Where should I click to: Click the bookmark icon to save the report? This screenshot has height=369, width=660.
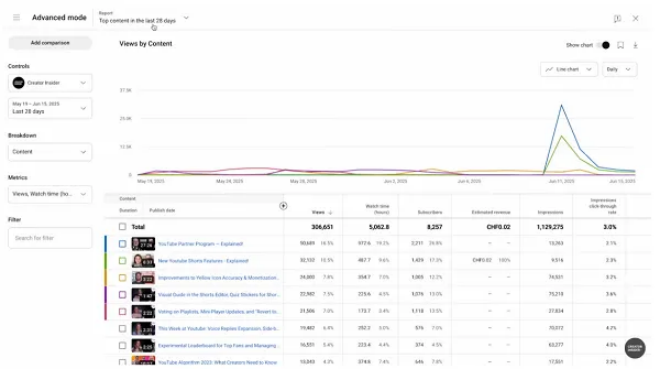[620, 45]
